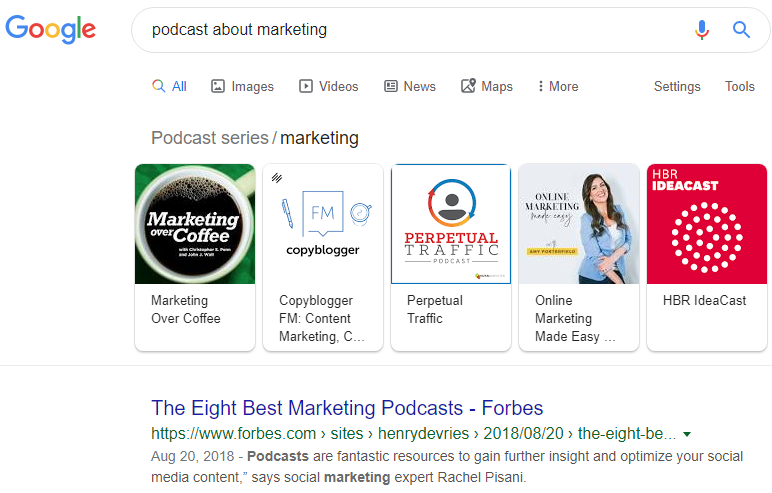Click the forbes.com result URL
Viewport: 772px width, 493px height.
click(x=414, y=433)
